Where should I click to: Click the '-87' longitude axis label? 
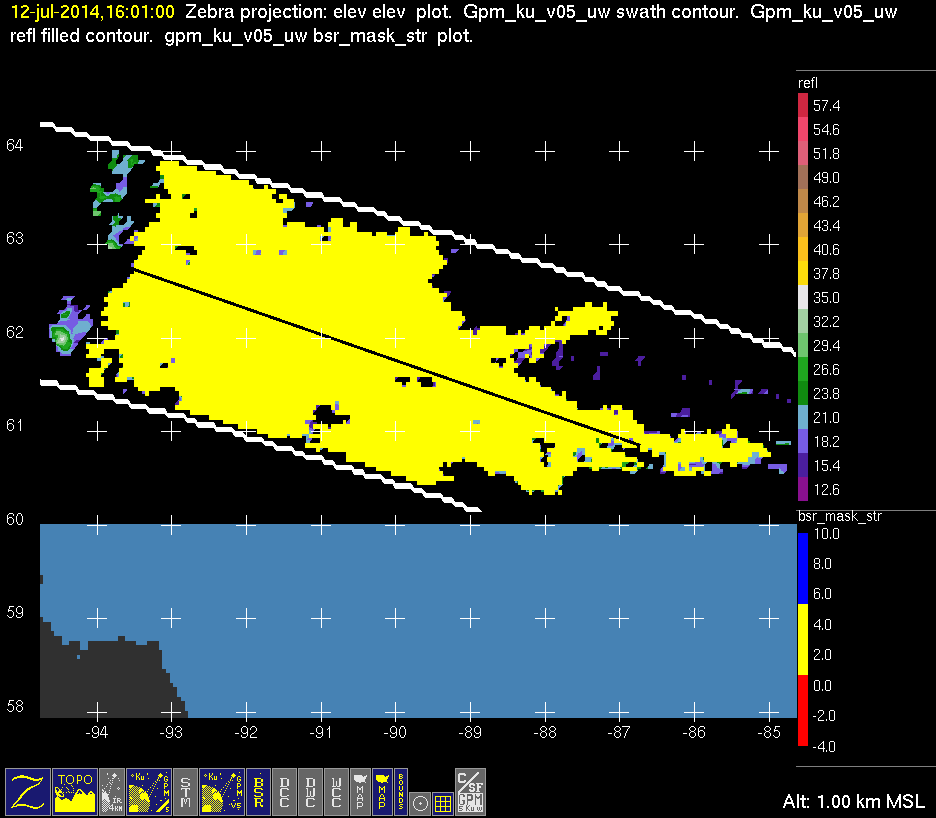point(619,732)
